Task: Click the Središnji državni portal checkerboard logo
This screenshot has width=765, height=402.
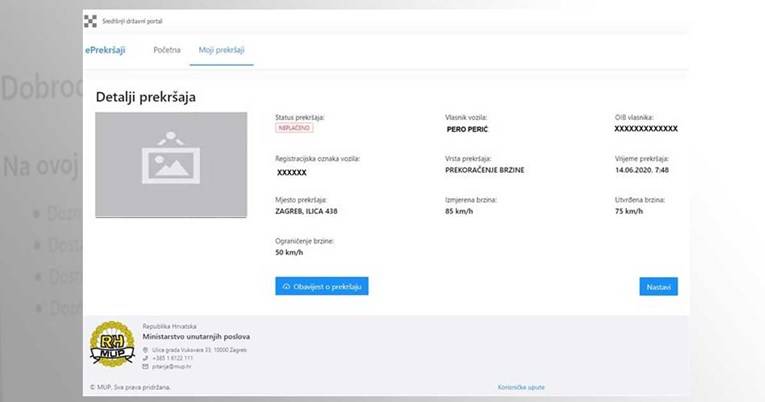Action: point(92,20)
